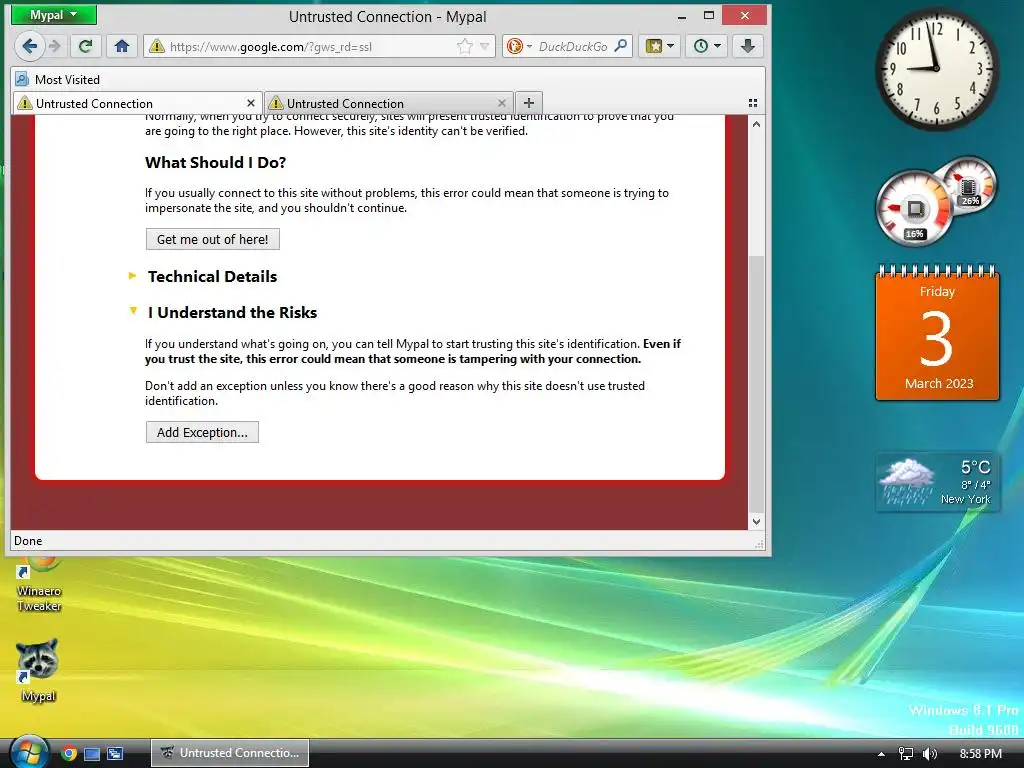Click the switch windows taskbar icon
The width and height of the screenshot is (1024, 768).
115,753
